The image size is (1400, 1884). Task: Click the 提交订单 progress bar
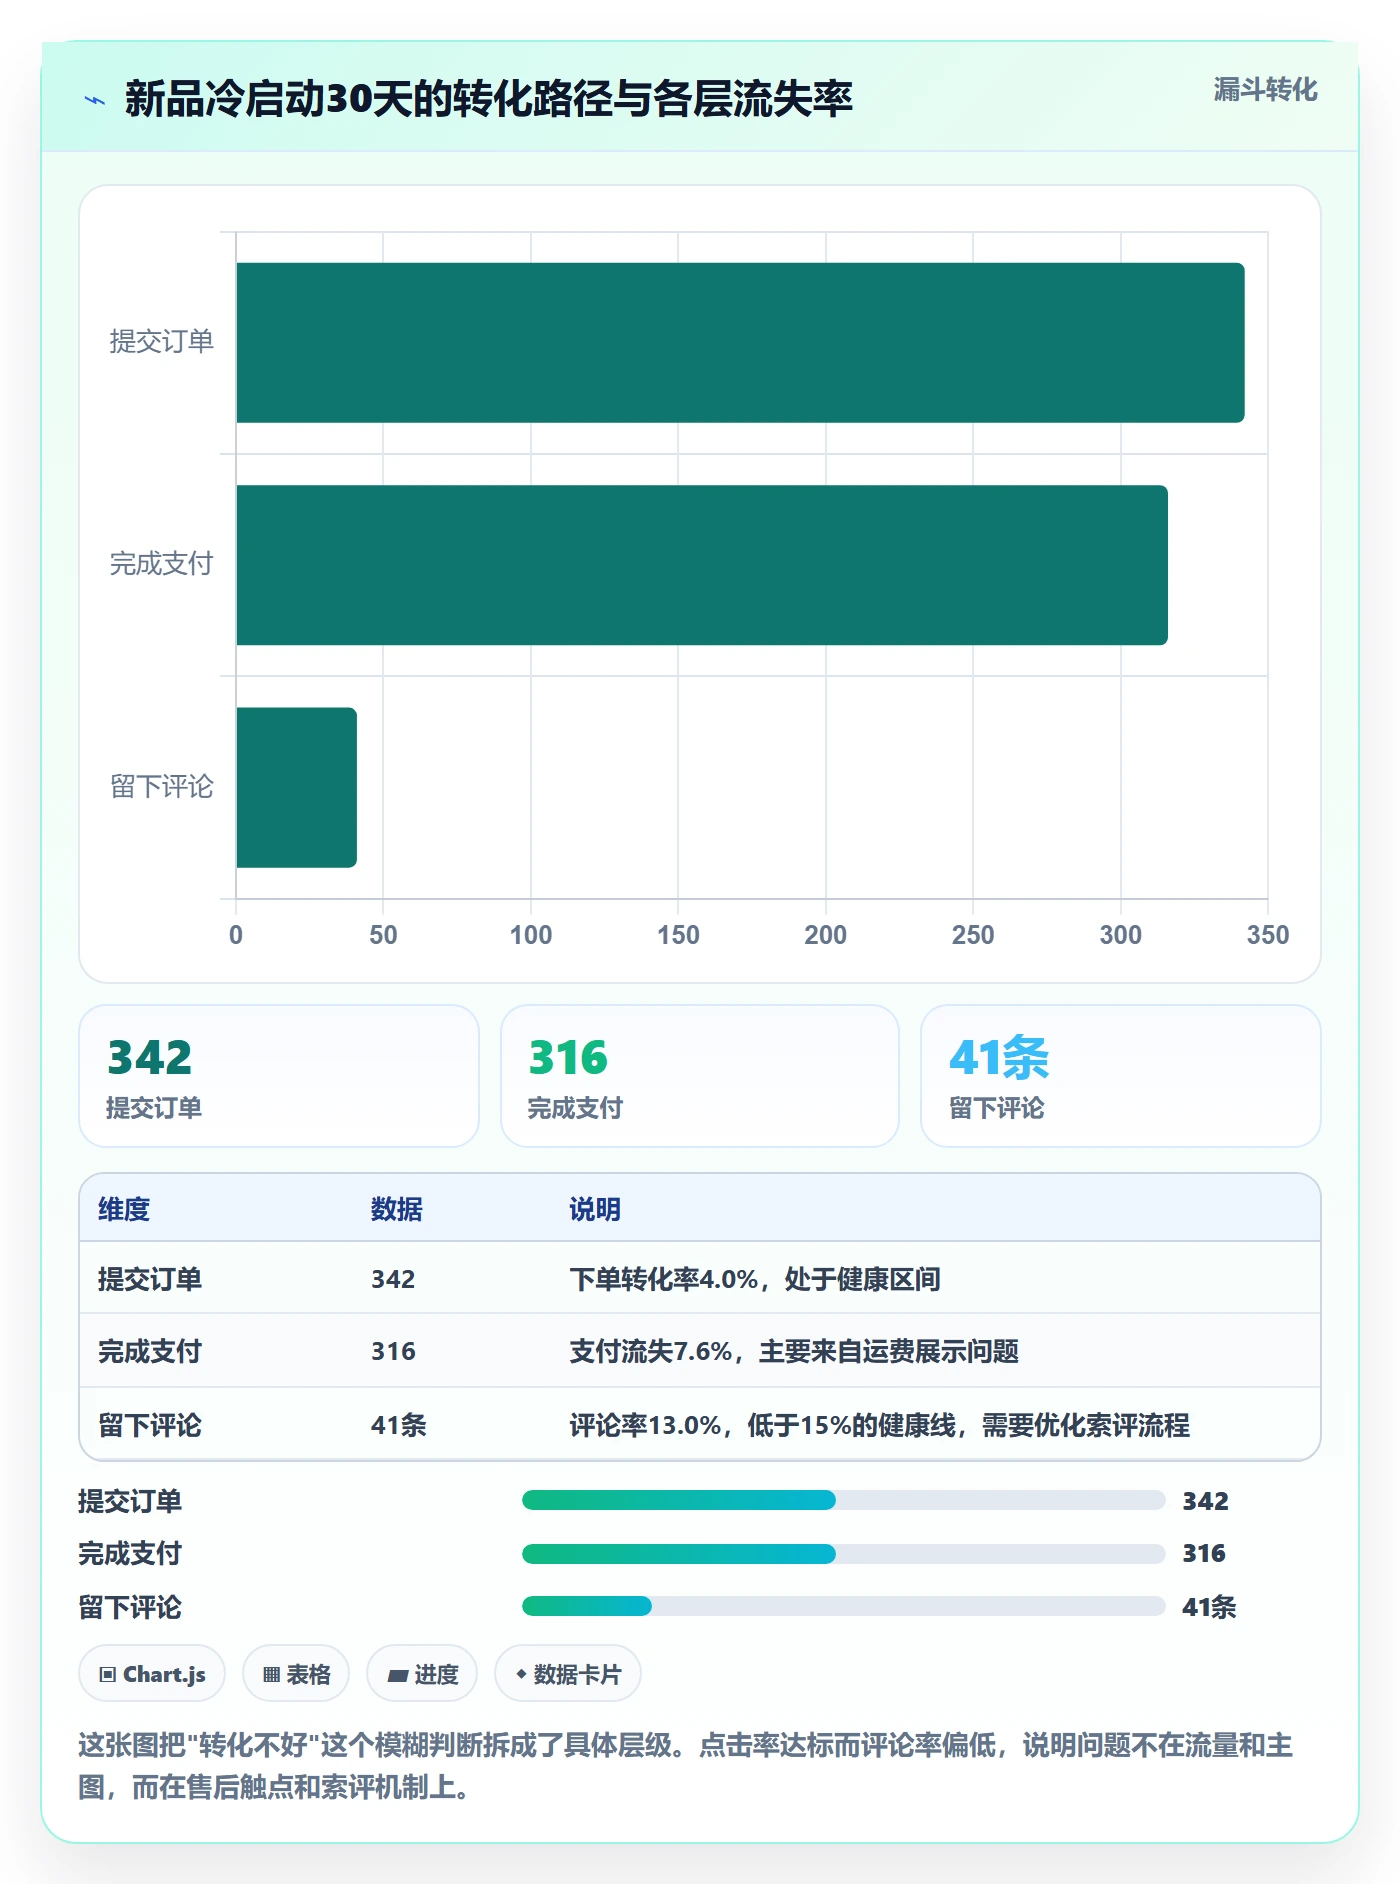pyautogui.click(x=844, y=1500)
